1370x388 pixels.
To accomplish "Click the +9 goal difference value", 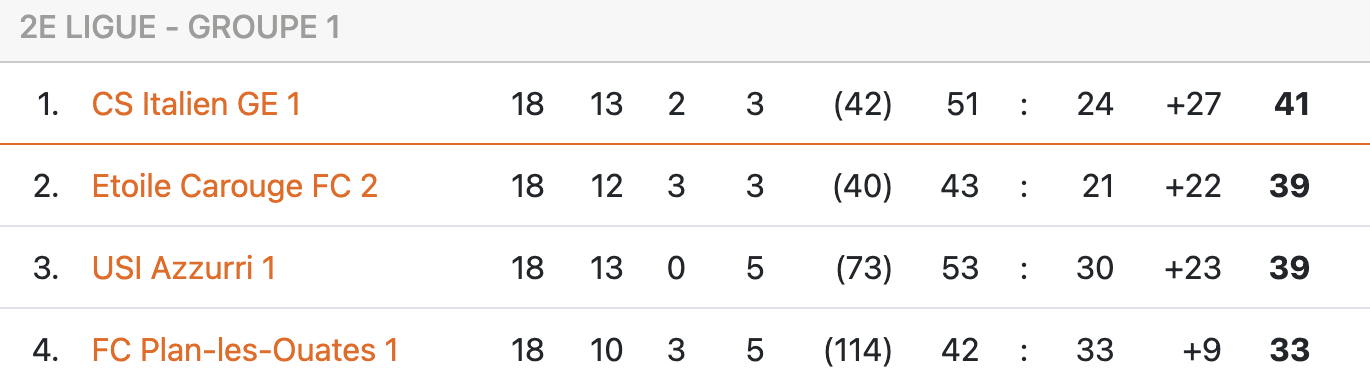I will [1201, 350].
